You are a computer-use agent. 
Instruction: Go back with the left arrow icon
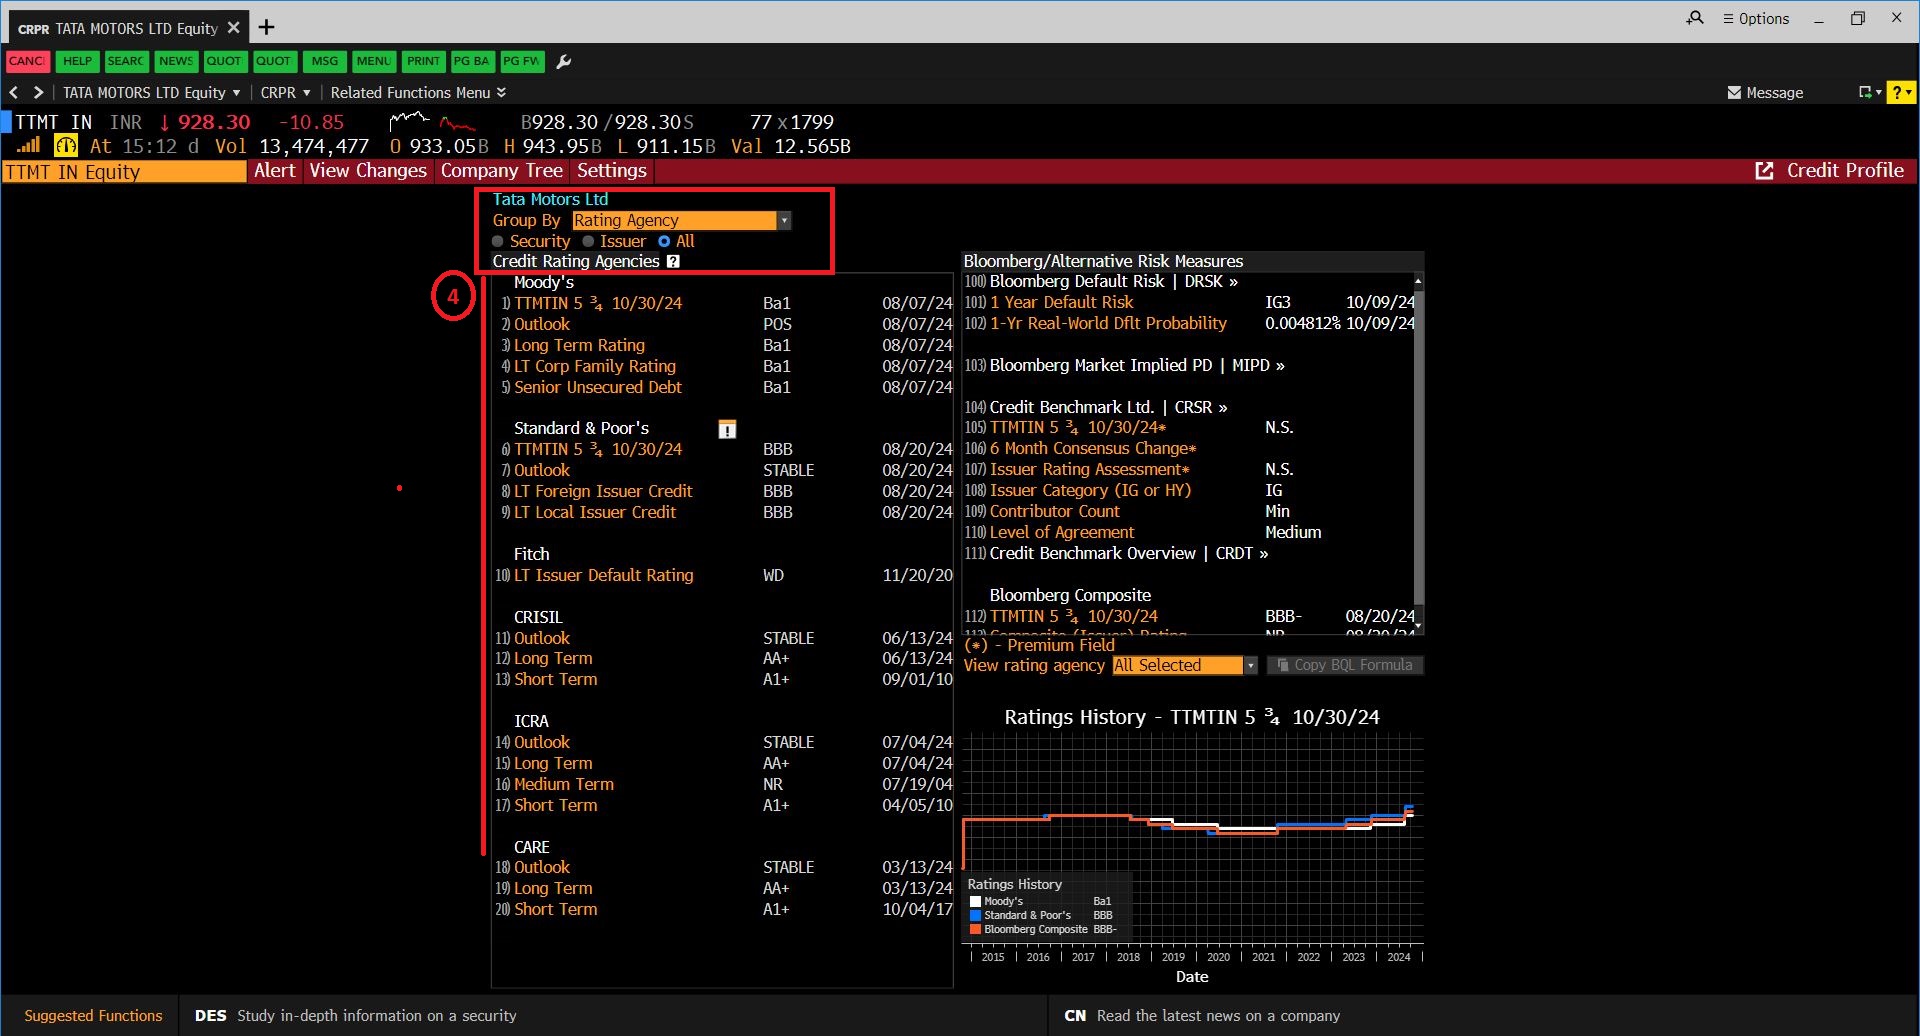[14, 92]
